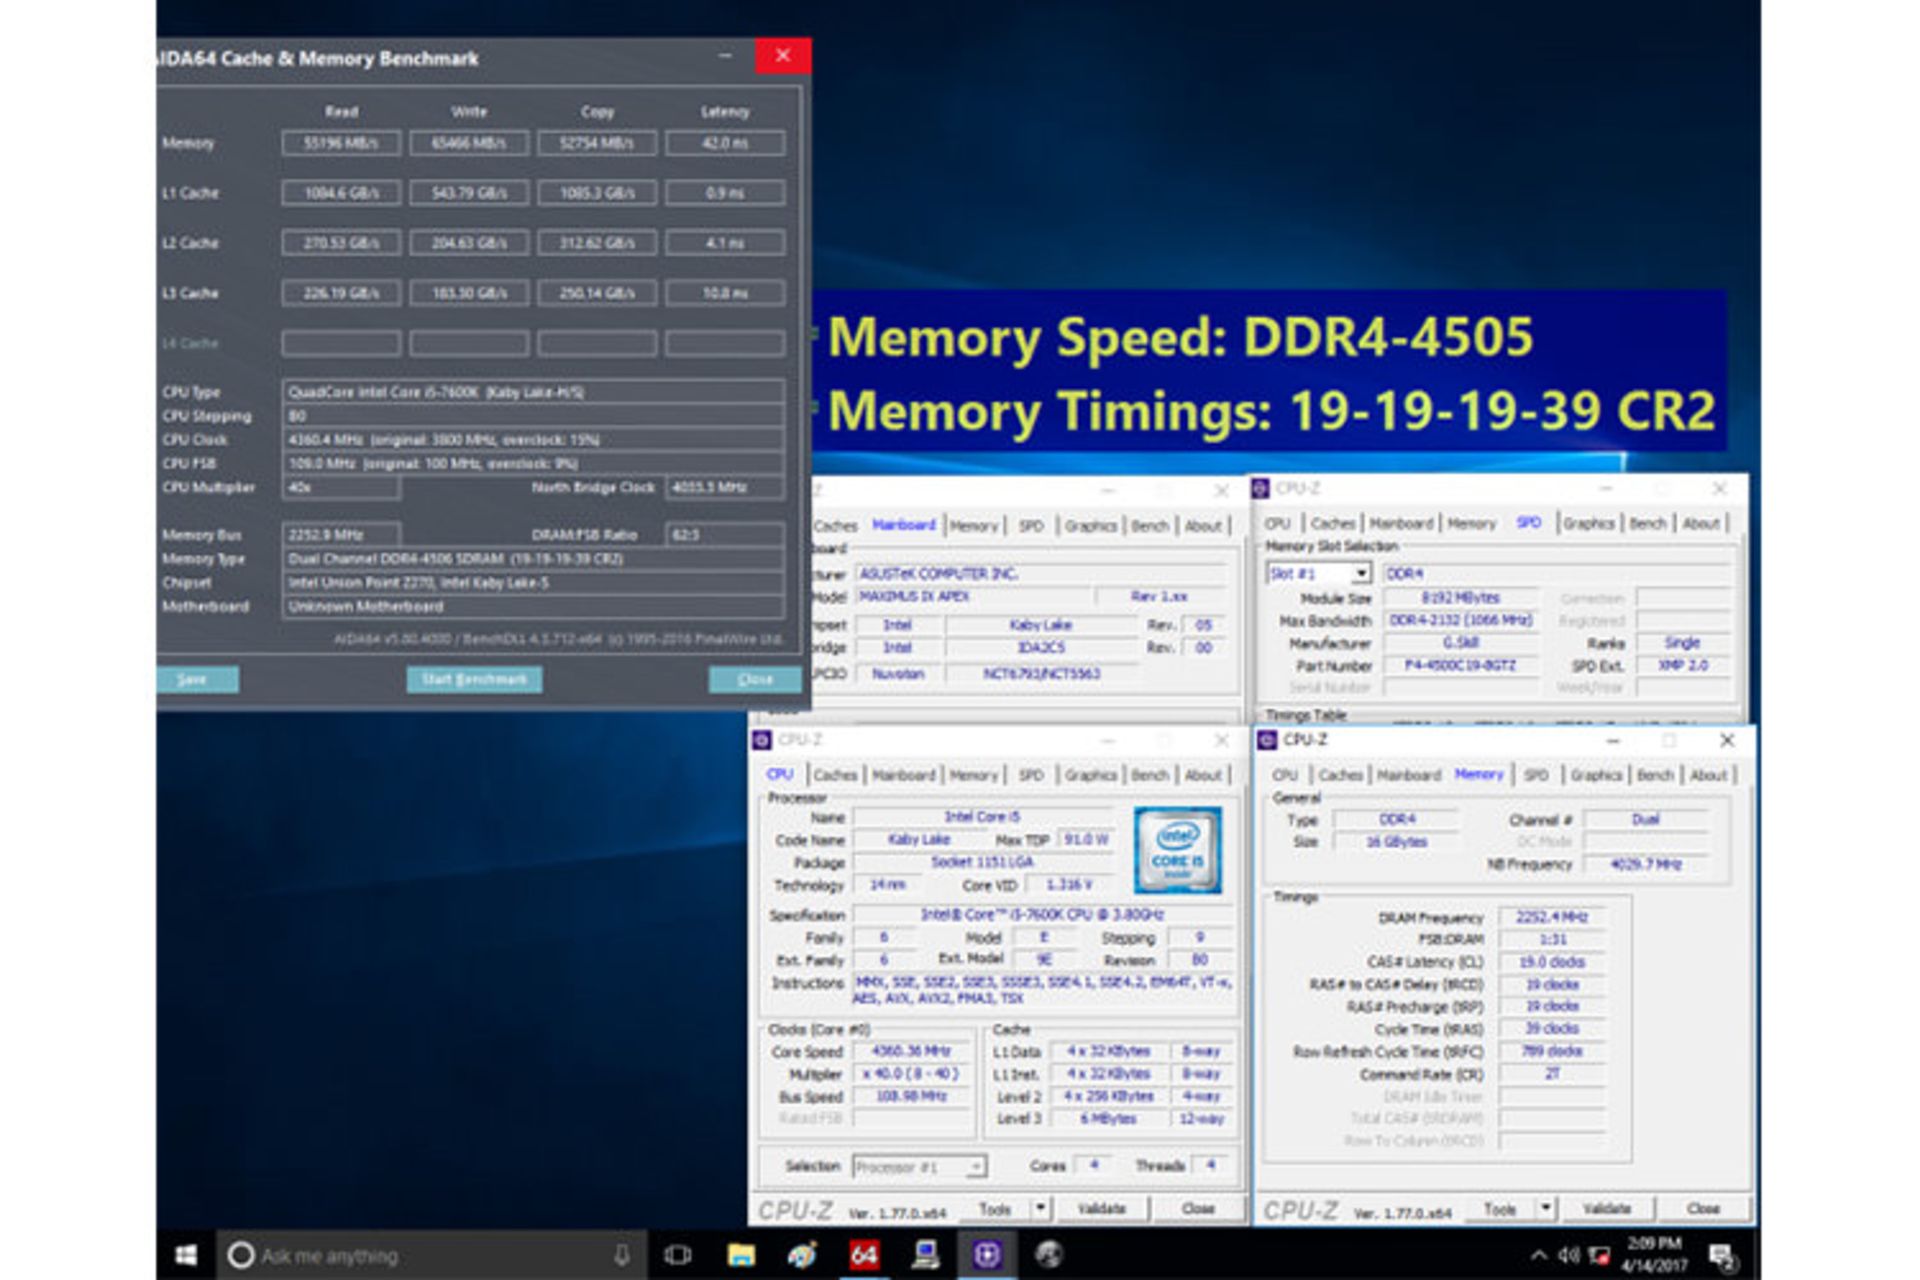Open Task View from the taskbar

tap(678, 1255)
